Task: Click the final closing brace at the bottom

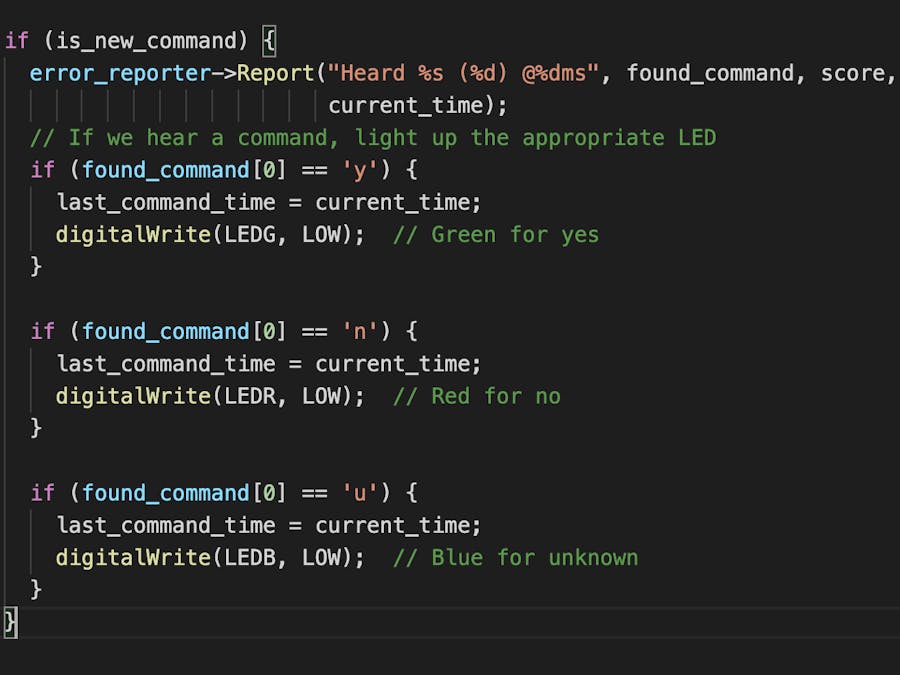Action: tap(10, 621)
